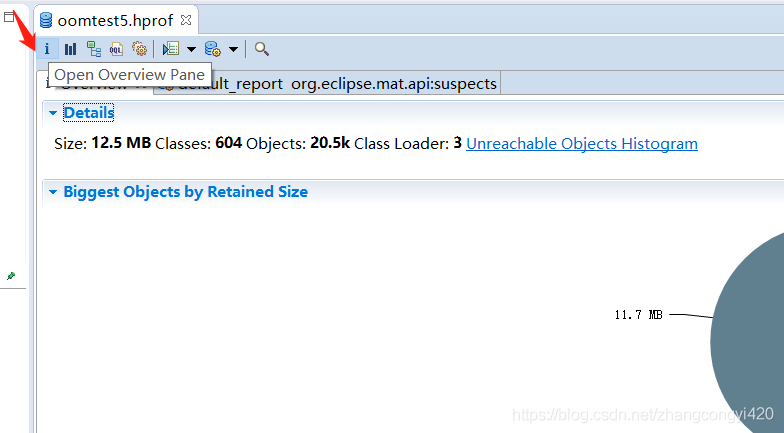The height and width of the screenshot is (433, 784).
Task: Open the Histogram view icon
Action: (70, 49)
